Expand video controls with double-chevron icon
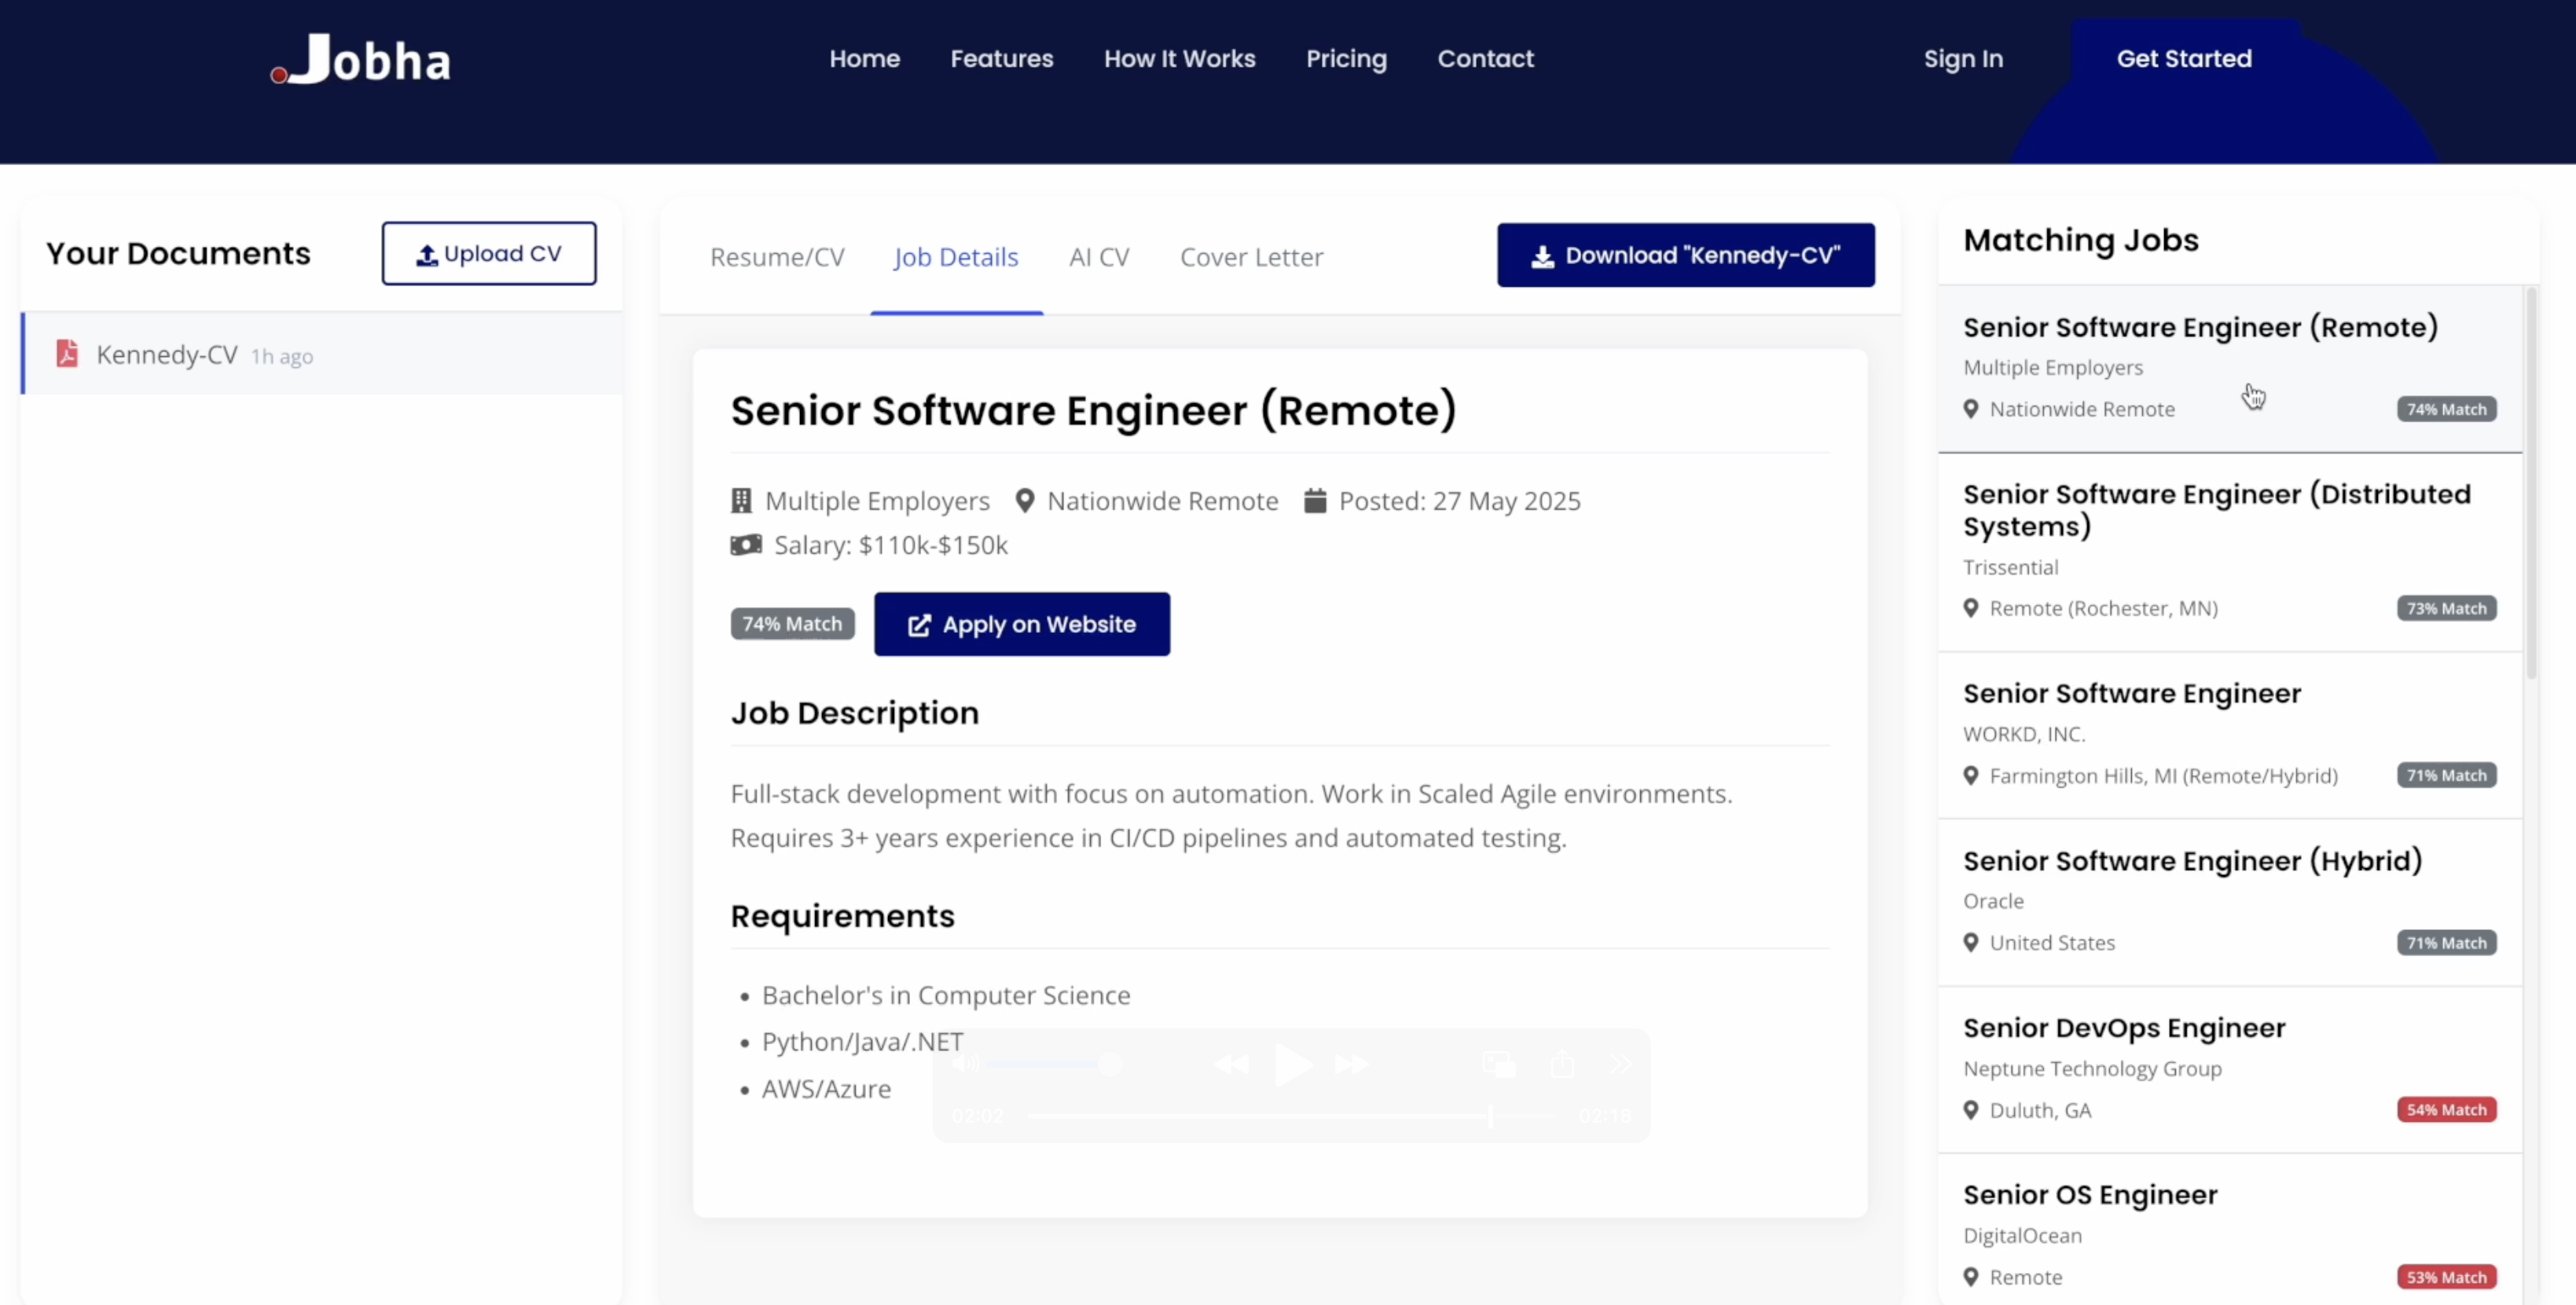Viewport: 2576px width, 1305px height. pos(1621,1064)
